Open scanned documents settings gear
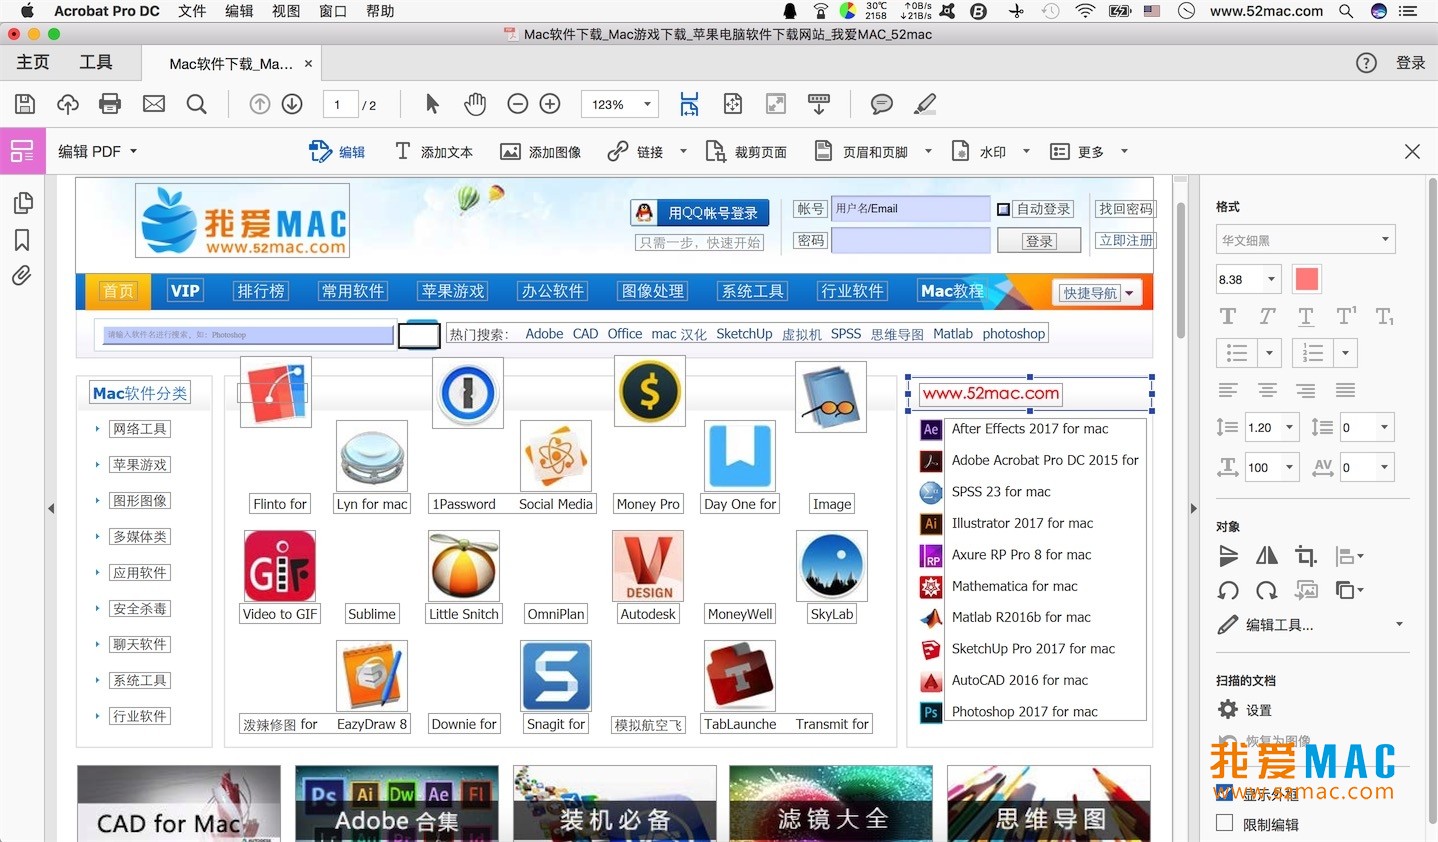Screen dimensions: 1438x842 pyautogui.click(x=1228, y=710)
